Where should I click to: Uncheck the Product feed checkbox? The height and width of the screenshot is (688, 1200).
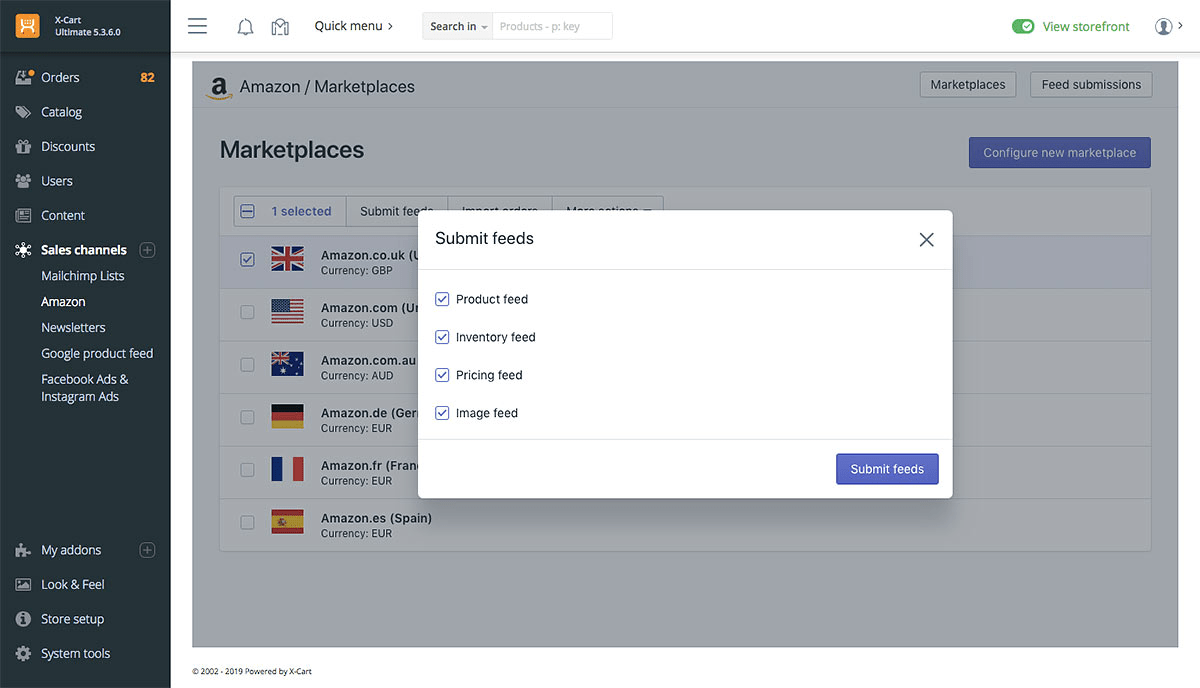pyautogui.click(x=442, y=299)
